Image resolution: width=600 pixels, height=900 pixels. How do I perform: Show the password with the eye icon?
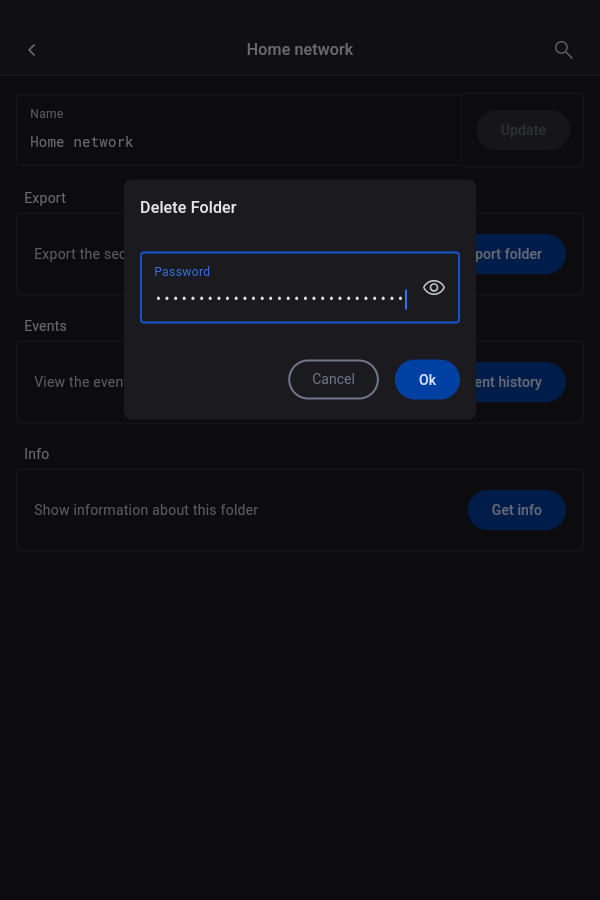[434, 288]
